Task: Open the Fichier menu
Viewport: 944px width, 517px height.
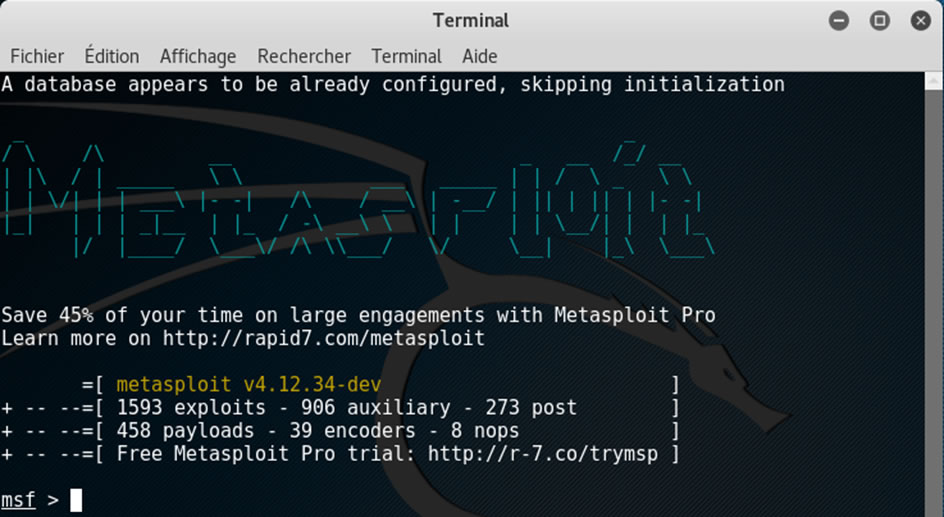Action: click(37, 57)
